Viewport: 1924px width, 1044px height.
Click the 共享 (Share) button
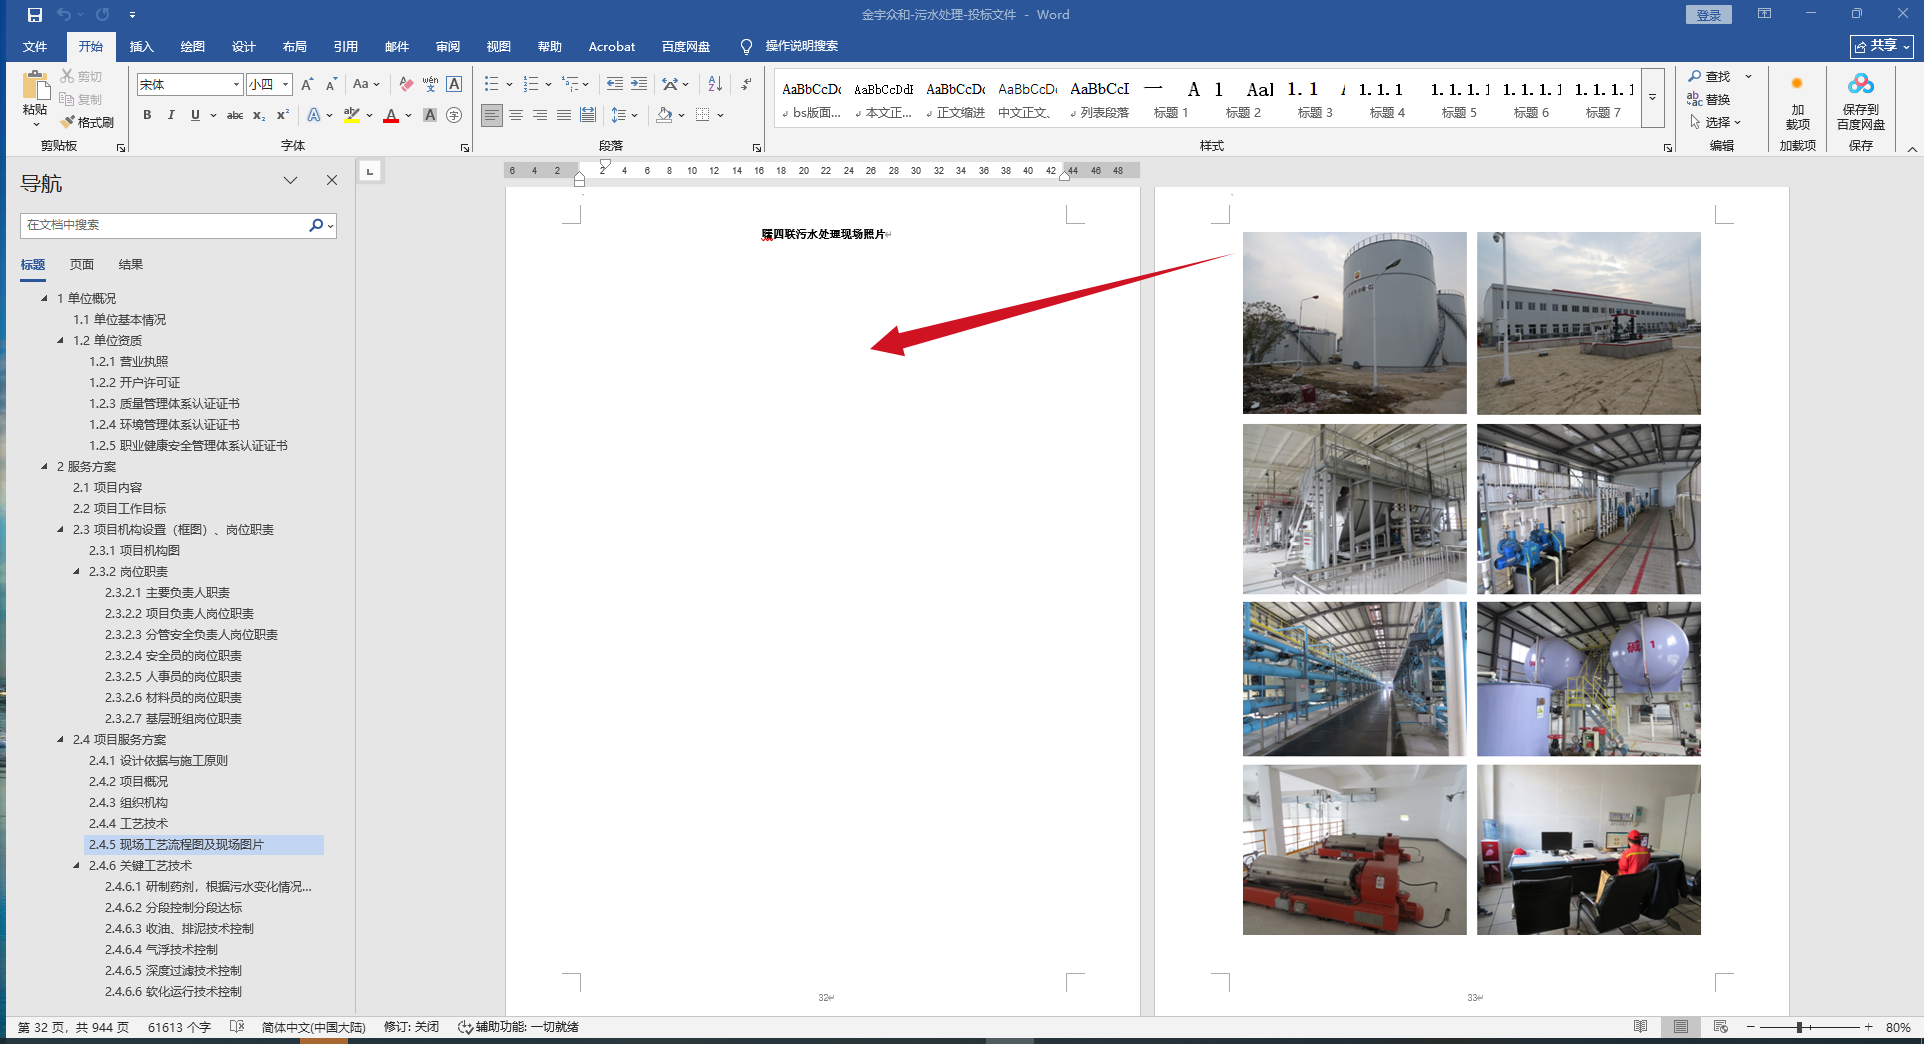1881,46
